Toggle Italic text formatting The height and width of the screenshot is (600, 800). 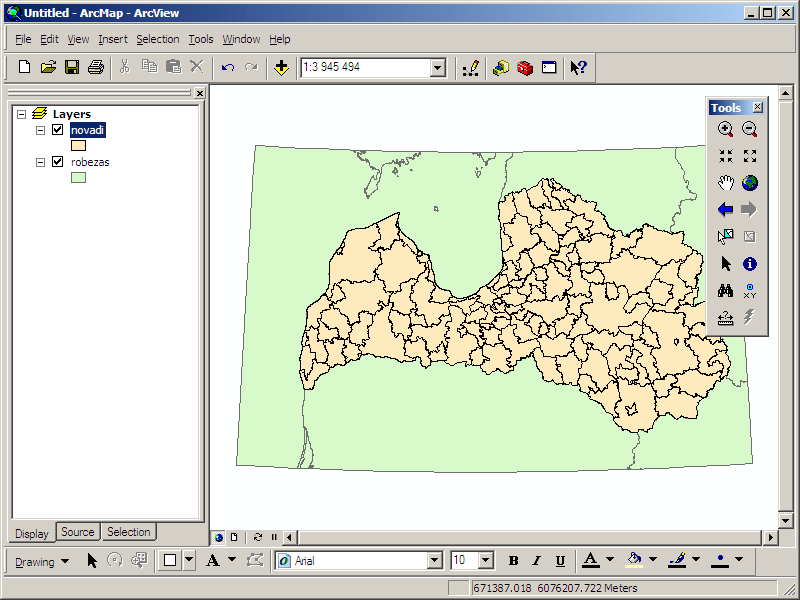pyautogui.click(x=536, y=561)
